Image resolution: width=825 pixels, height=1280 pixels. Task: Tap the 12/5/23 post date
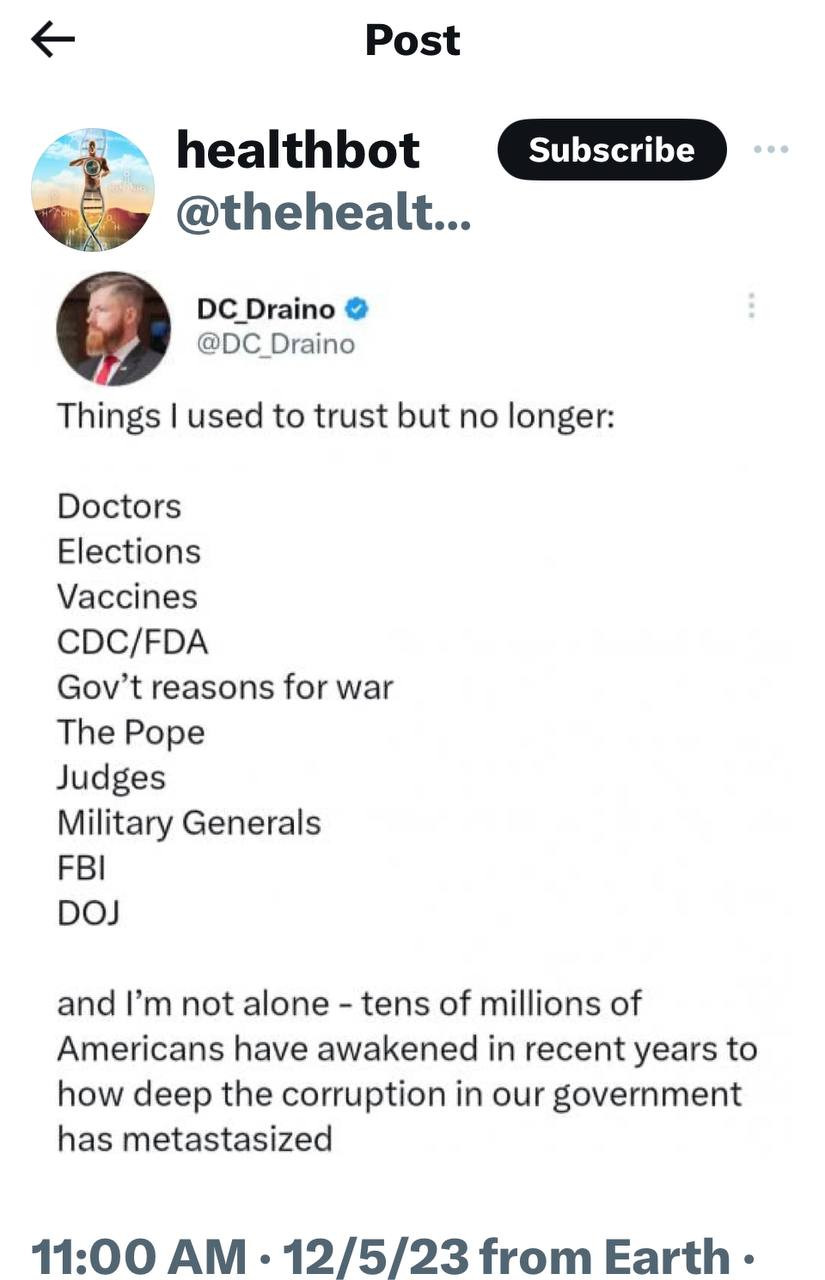[374, 1252]
